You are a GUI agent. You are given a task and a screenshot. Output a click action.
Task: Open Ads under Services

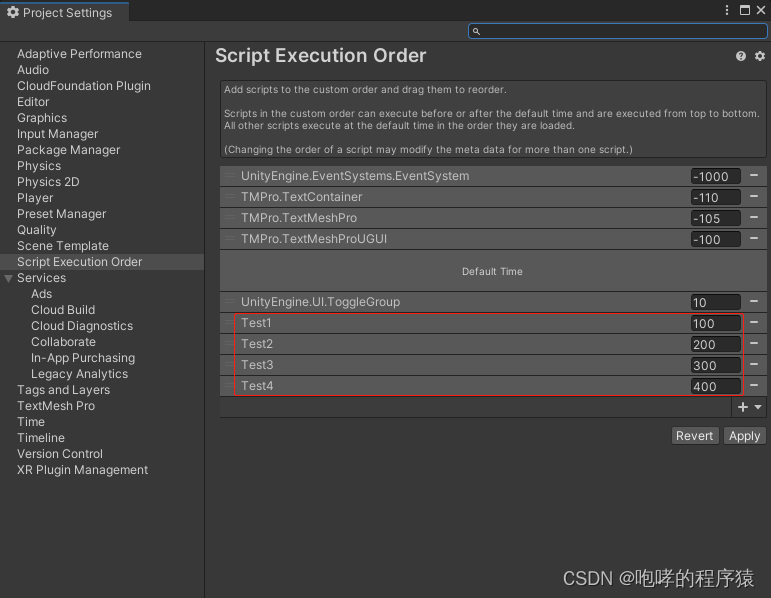(41, 294)
